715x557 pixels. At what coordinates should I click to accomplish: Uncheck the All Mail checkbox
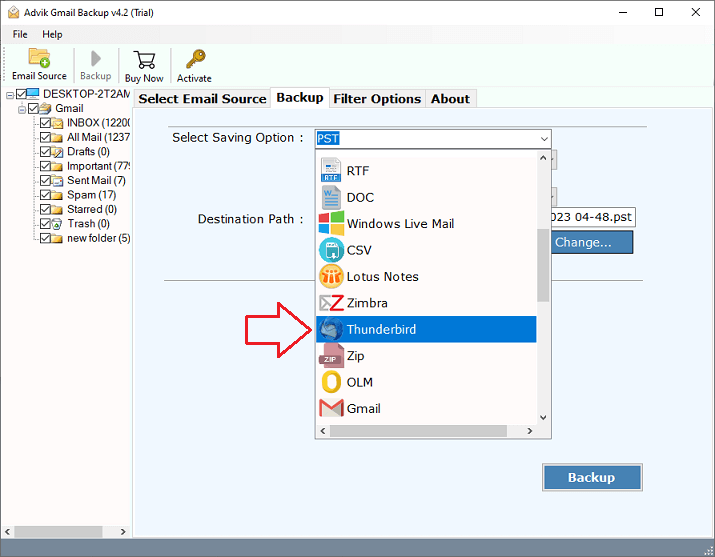[45, 137]
